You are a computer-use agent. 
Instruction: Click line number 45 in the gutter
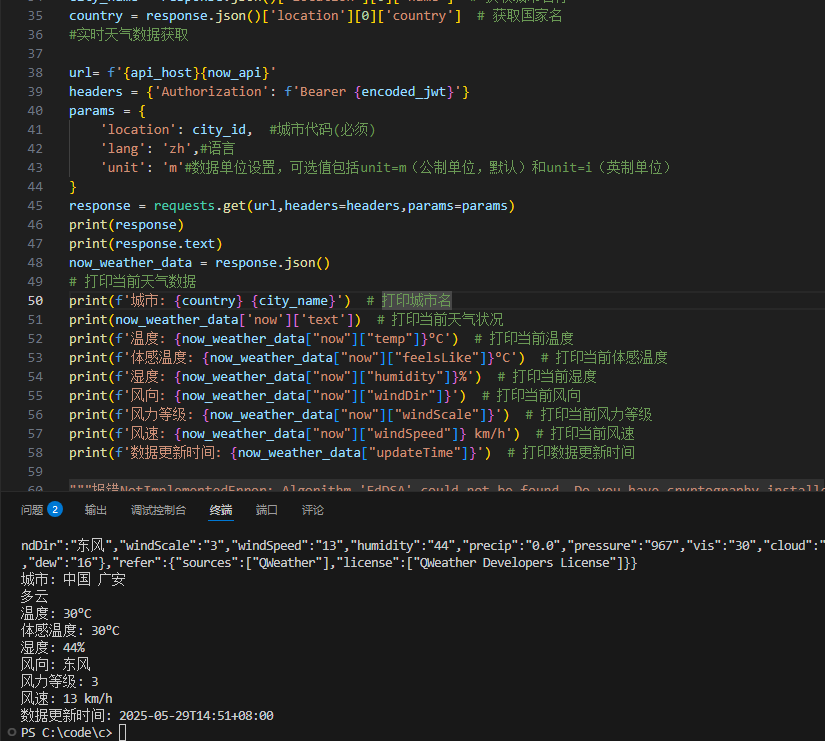click(x=35, y=206)
